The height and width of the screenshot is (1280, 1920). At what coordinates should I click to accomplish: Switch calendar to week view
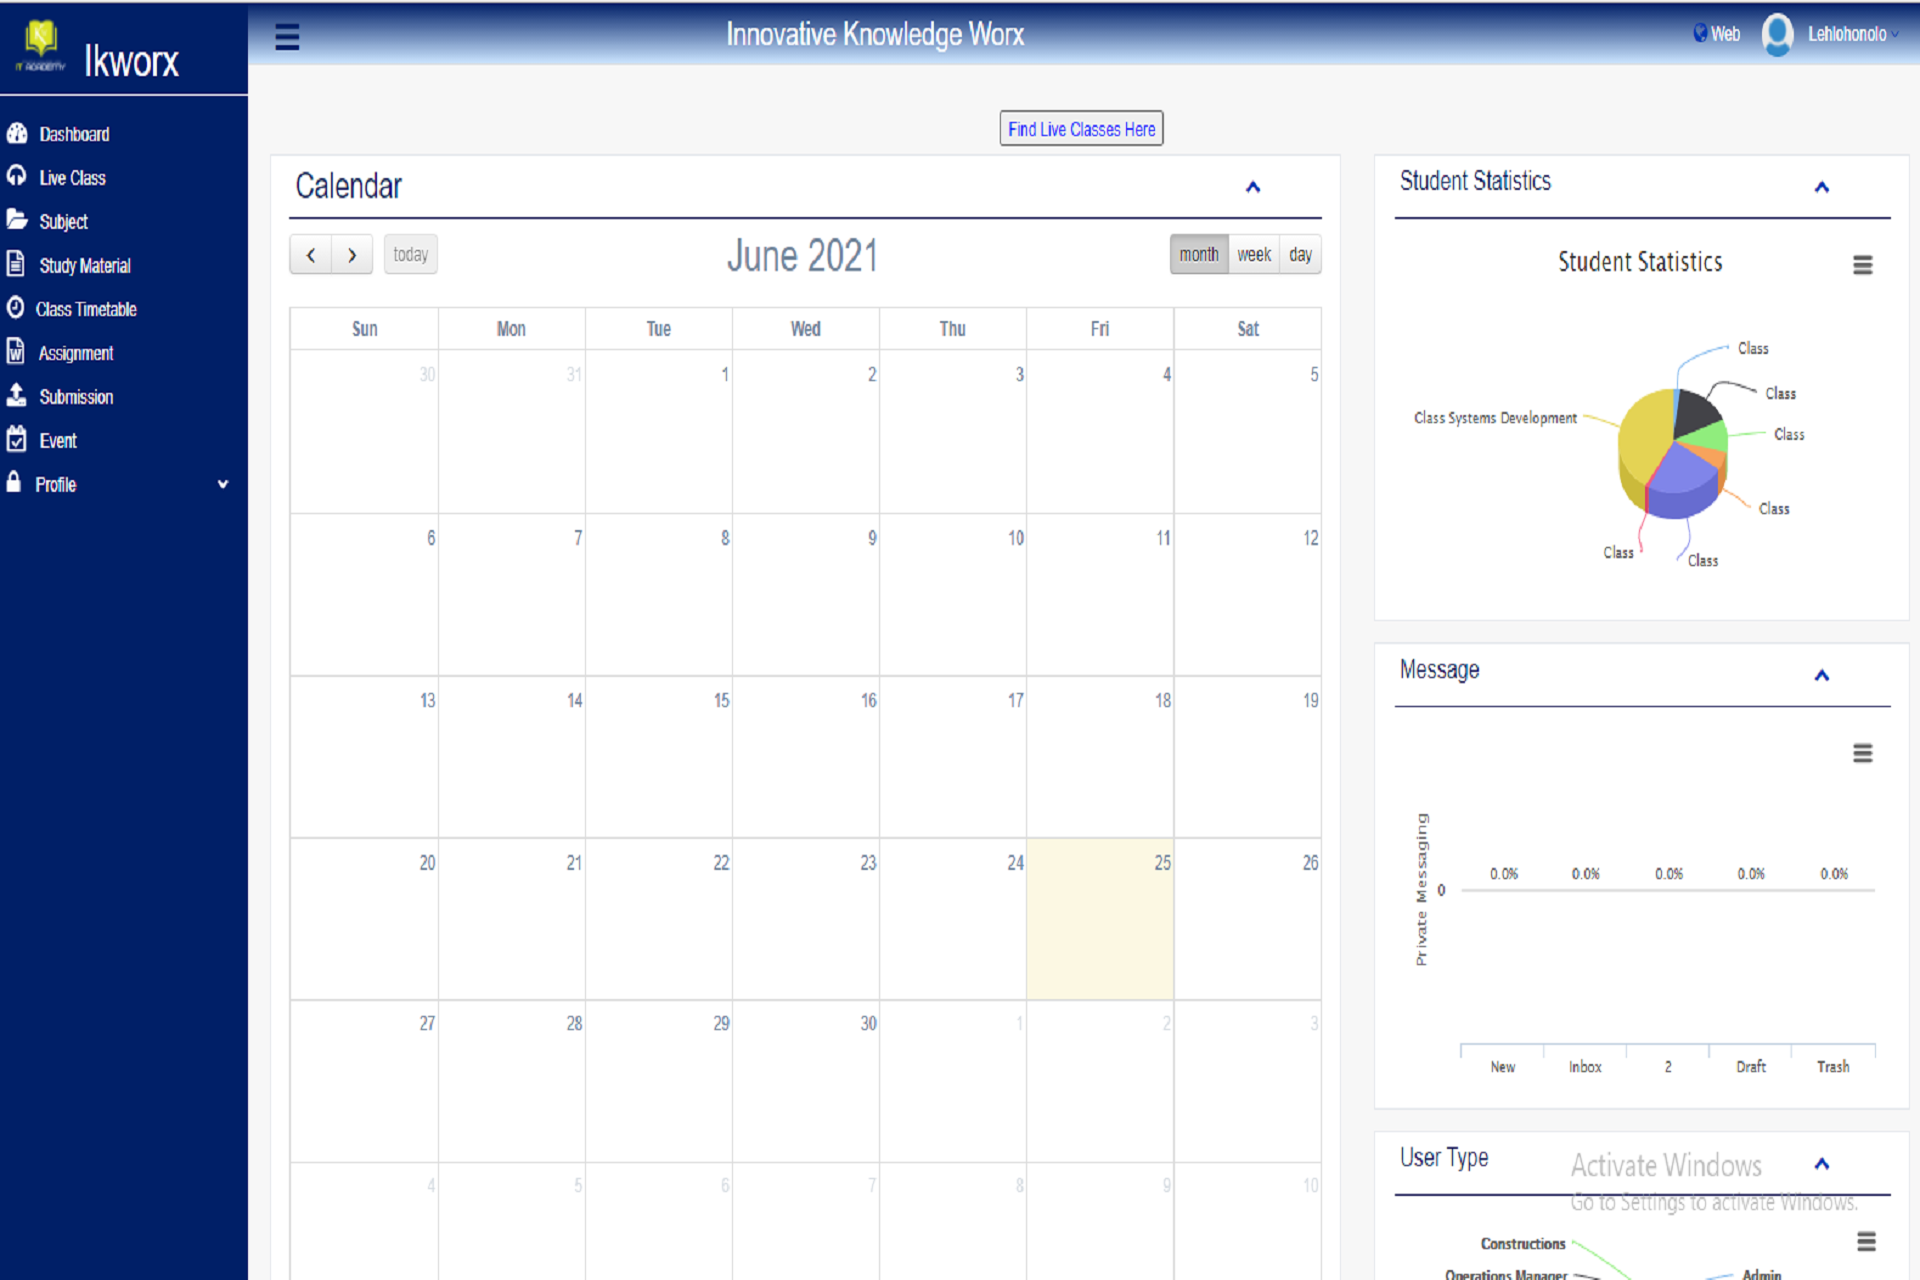pyautogui.click(x=1254, y=255)
